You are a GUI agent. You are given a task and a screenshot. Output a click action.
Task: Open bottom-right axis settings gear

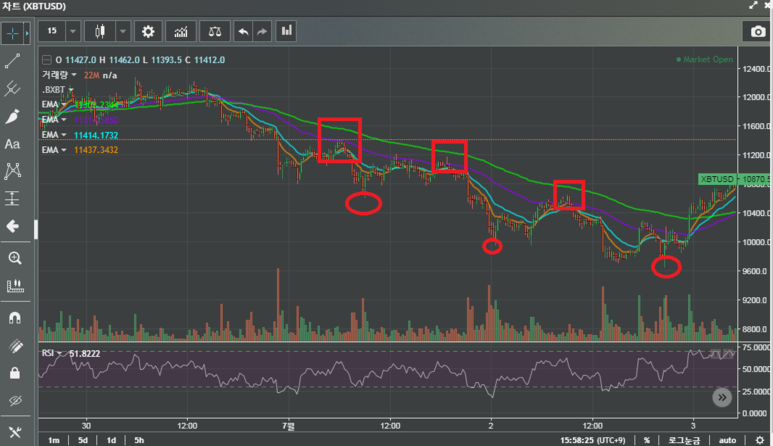click(x=760, y=440)
